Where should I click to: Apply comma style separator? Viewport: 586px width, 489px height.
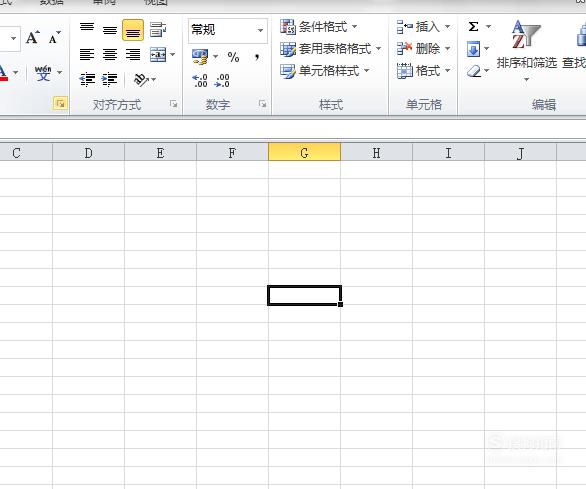256,57
